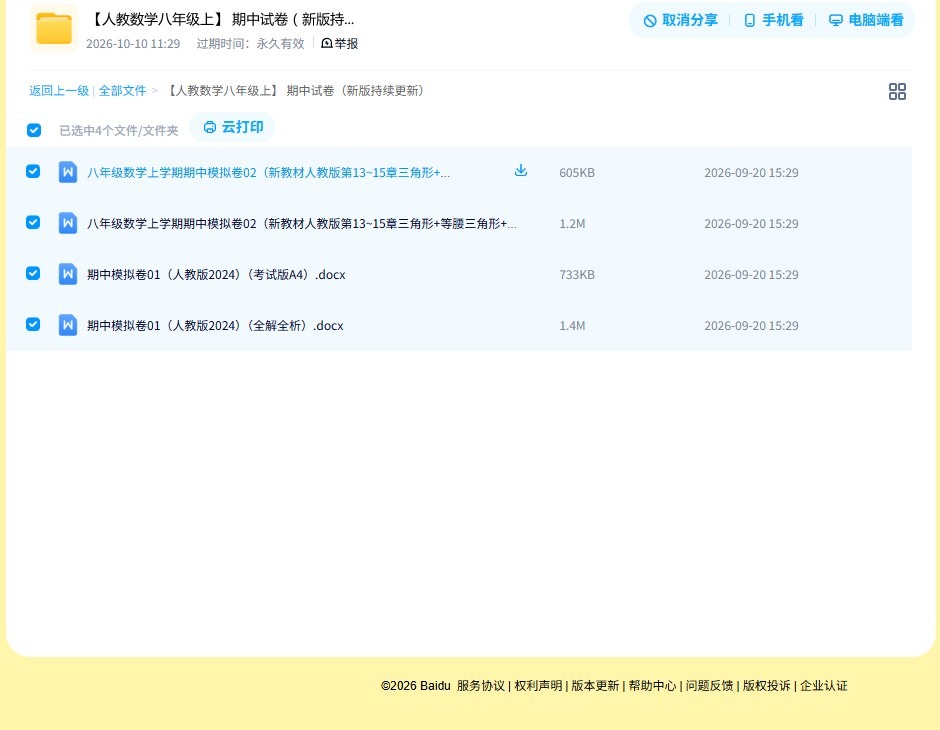This screenshot has width=940, height=730.
Task: Uncheck the 1.2M file checkbox
Action: point(33,222)
